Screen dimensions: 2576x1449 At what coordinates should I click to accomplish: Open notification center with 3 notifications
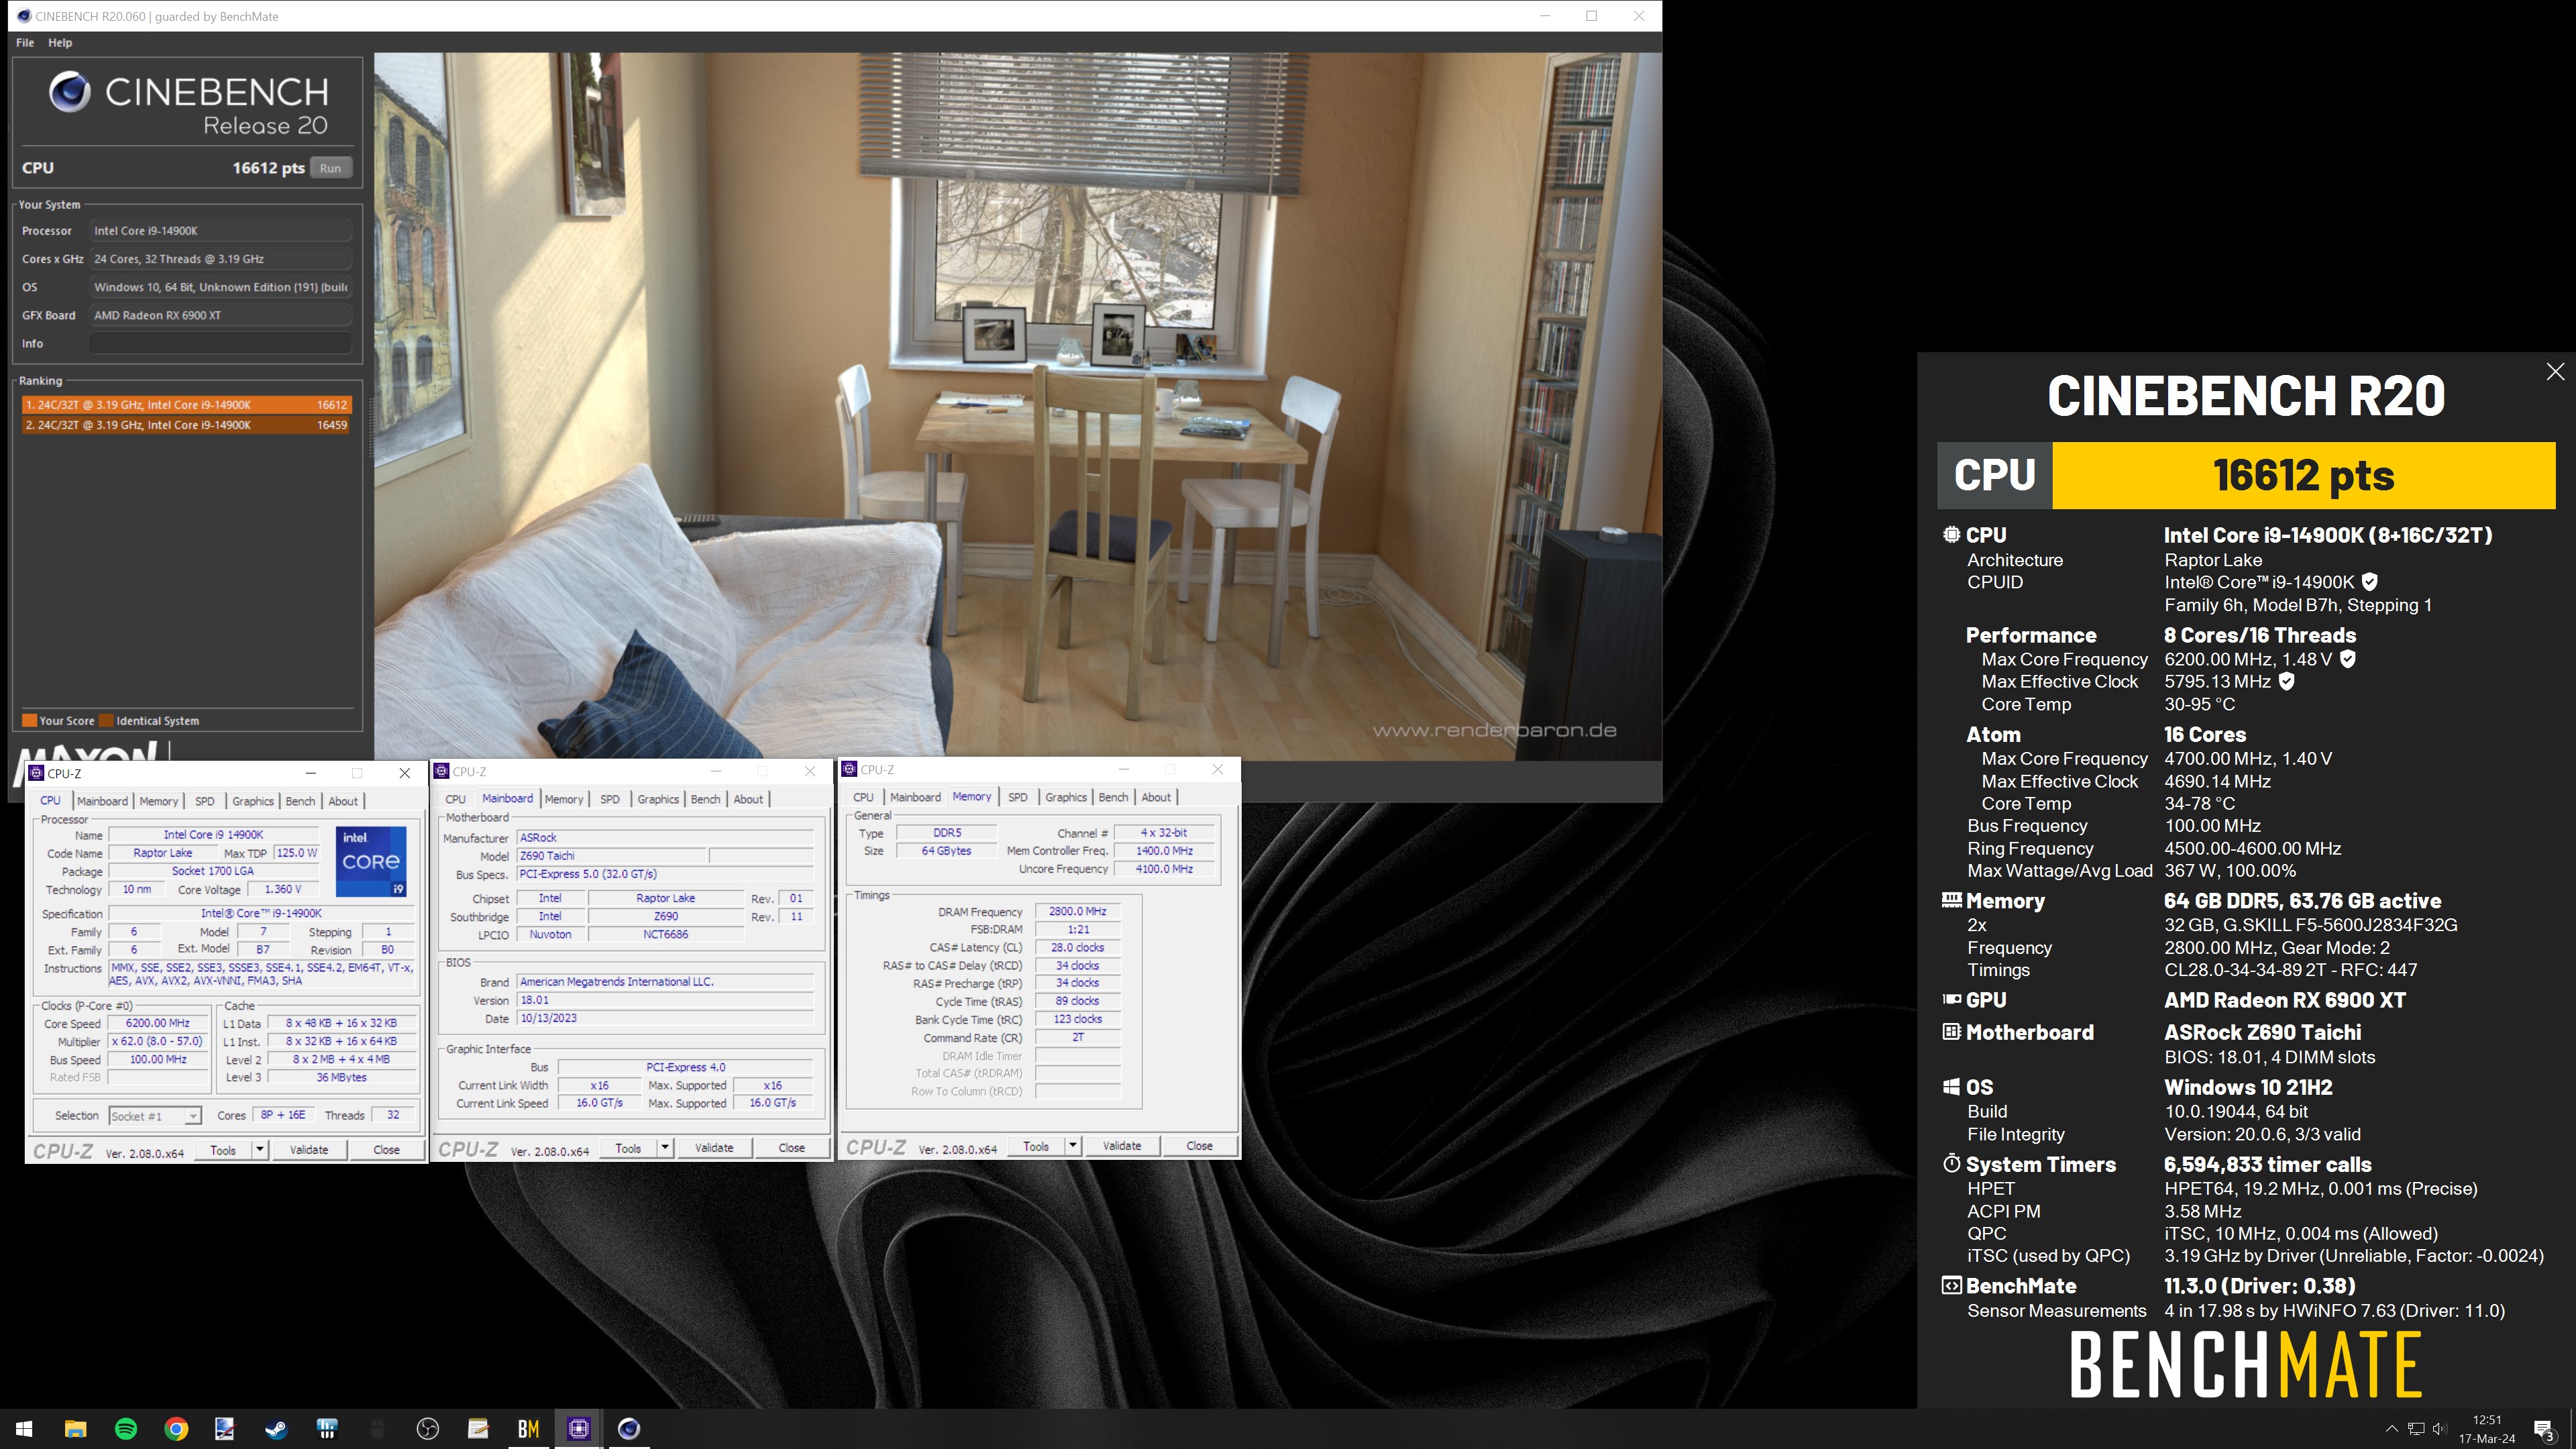[2545, 1429]
